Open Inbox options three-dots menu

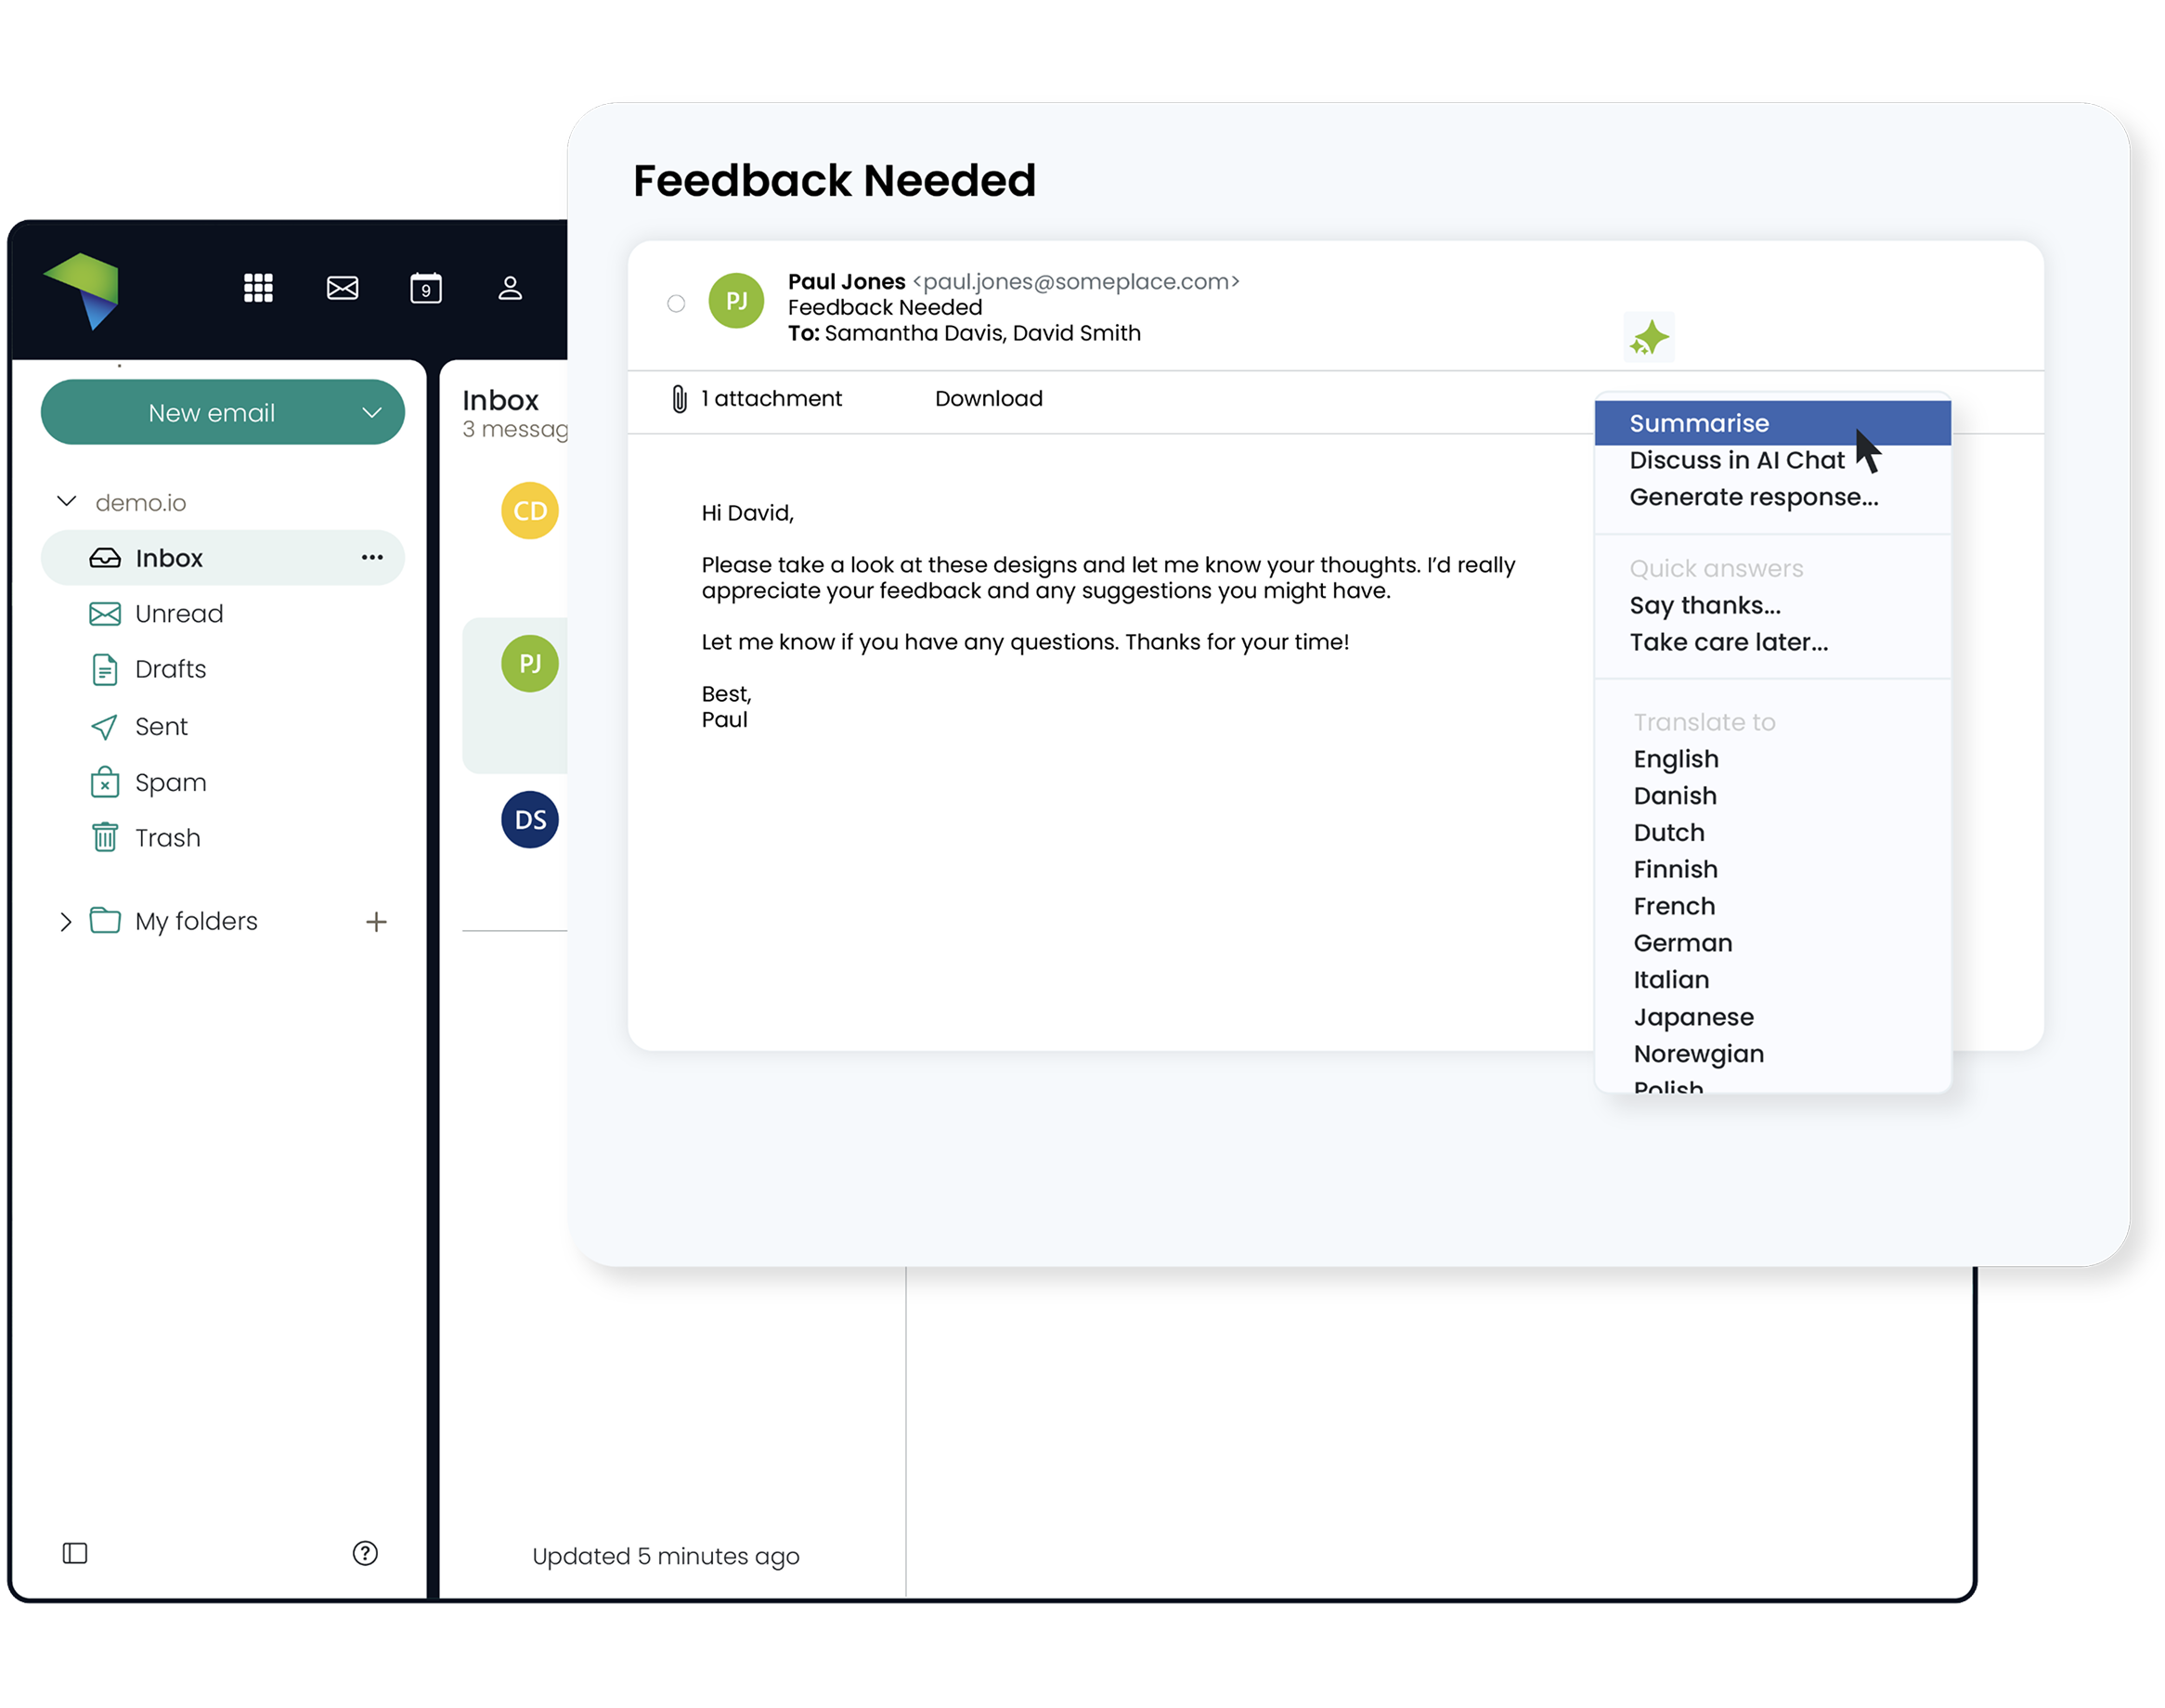click(372, 558)
